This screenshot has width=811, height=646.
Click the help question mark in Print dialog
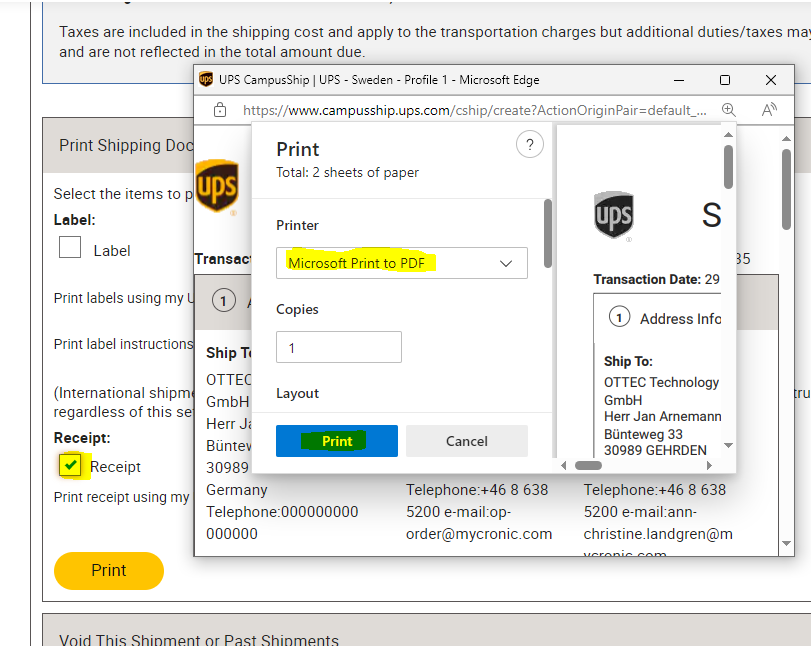pyautogui.click(x=530, y=144)
